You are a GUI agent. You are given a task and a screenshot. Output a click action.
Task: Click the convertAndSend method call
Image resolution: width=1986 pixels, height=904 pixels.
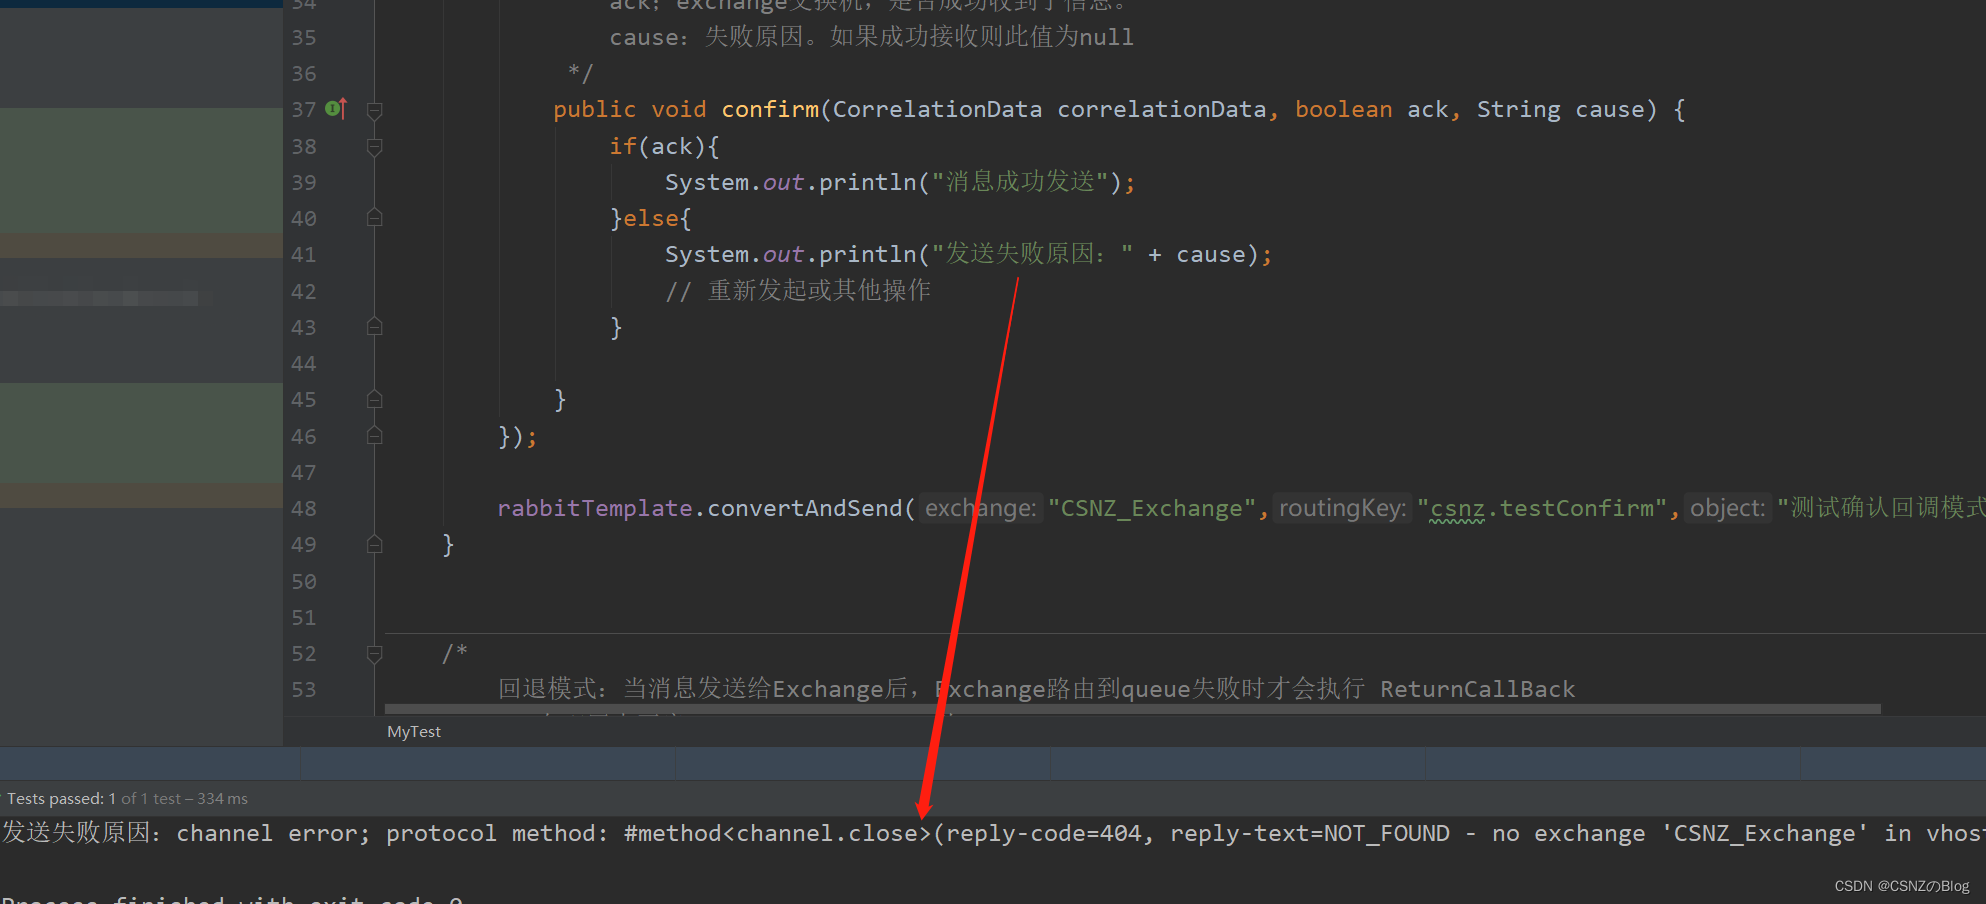click(805, 509)
